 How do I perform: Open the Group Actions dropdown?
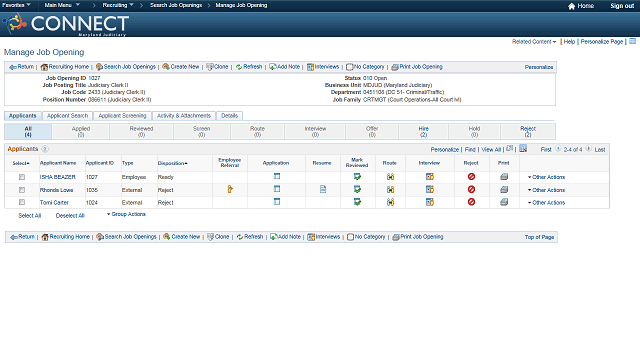tap(126, 214)
